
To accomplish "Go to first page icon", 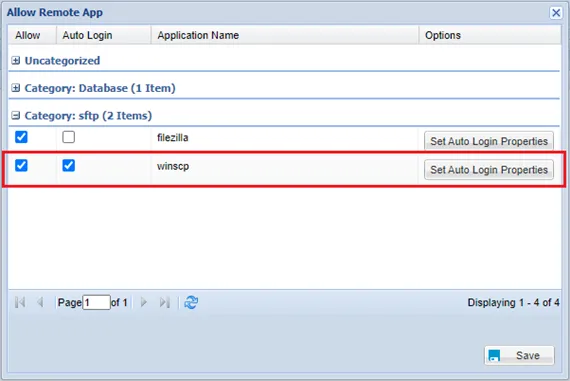I will [x=20, y=302].
